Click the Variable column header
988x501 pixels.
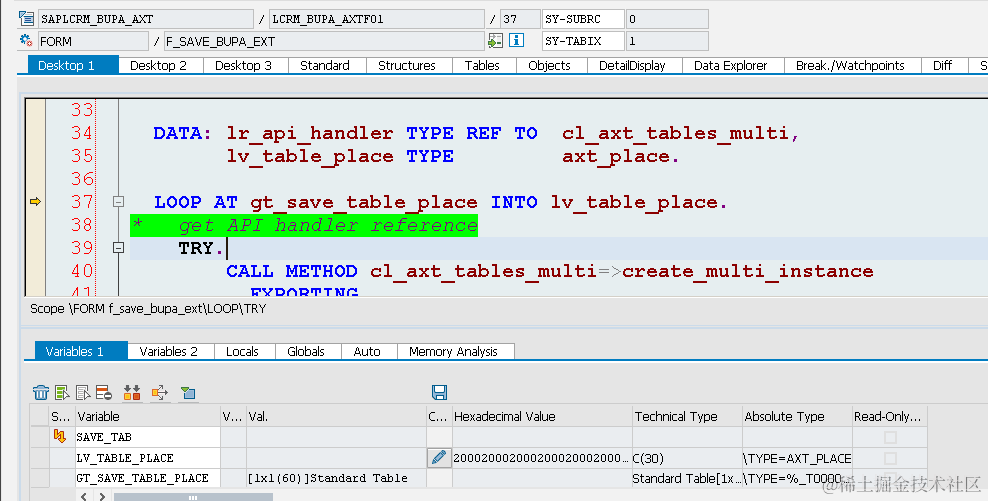(147, 417)
